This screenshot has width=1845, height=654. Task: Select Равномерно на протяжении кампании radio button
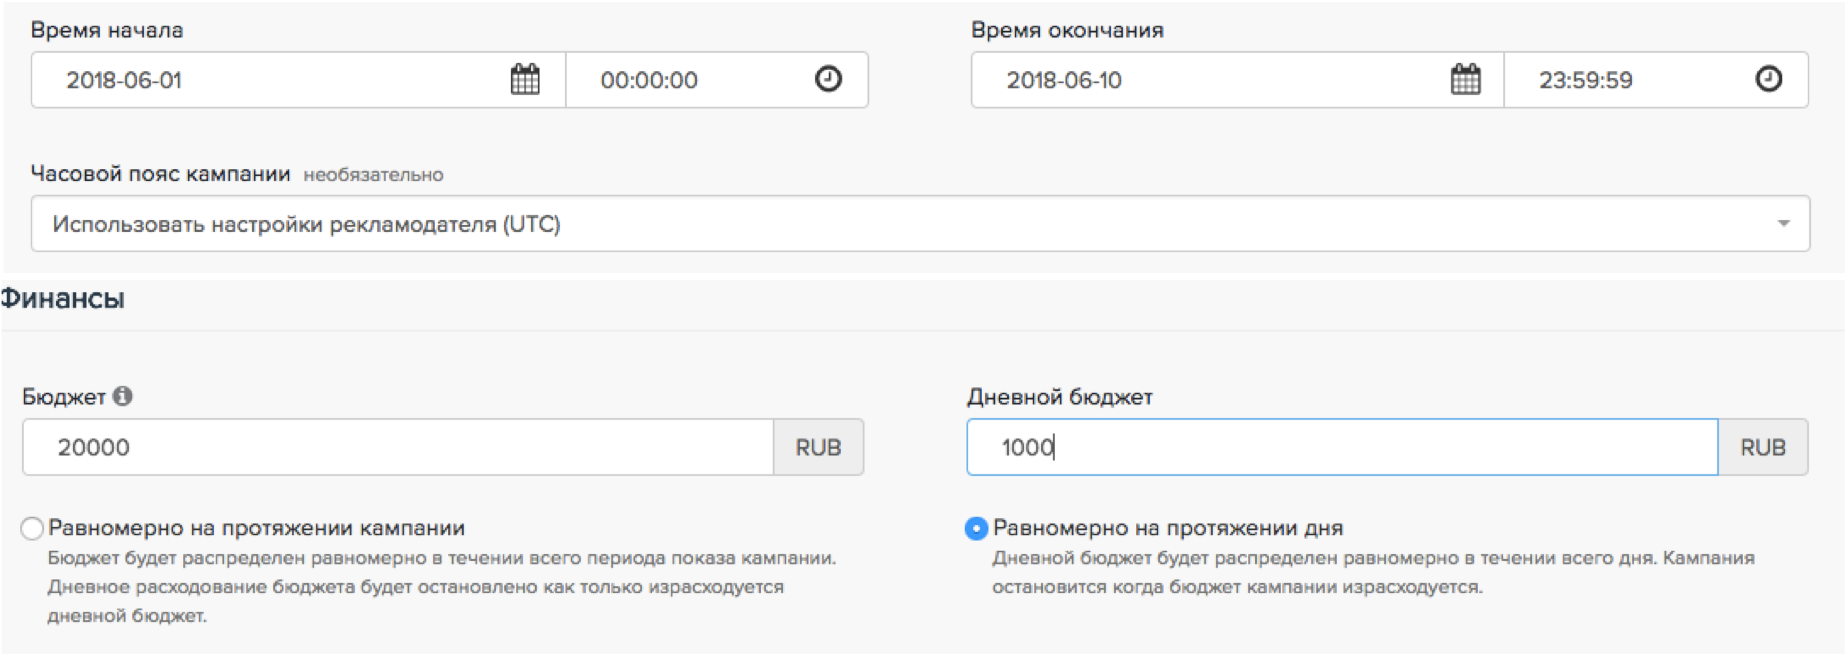[32, 528]
